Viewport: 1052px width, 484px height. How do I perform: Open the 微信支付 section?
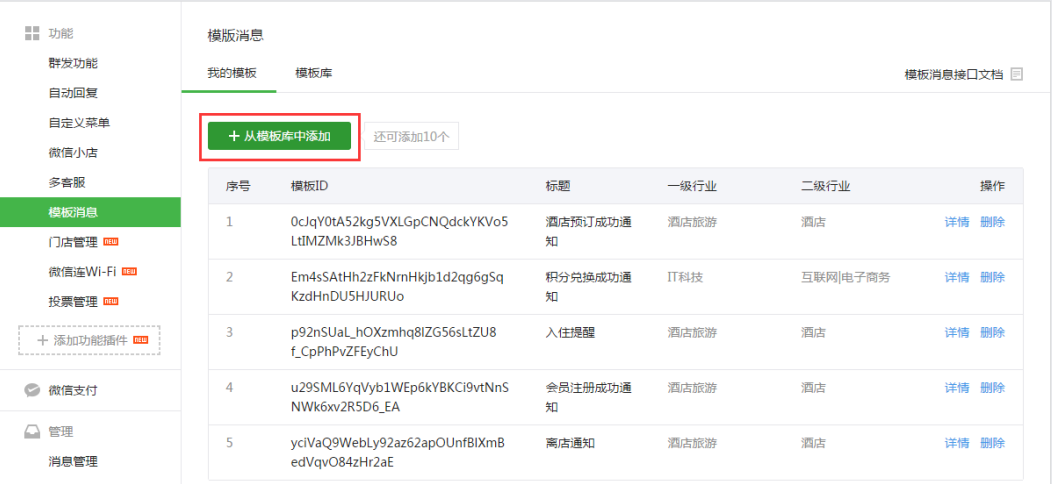(73, 390)
